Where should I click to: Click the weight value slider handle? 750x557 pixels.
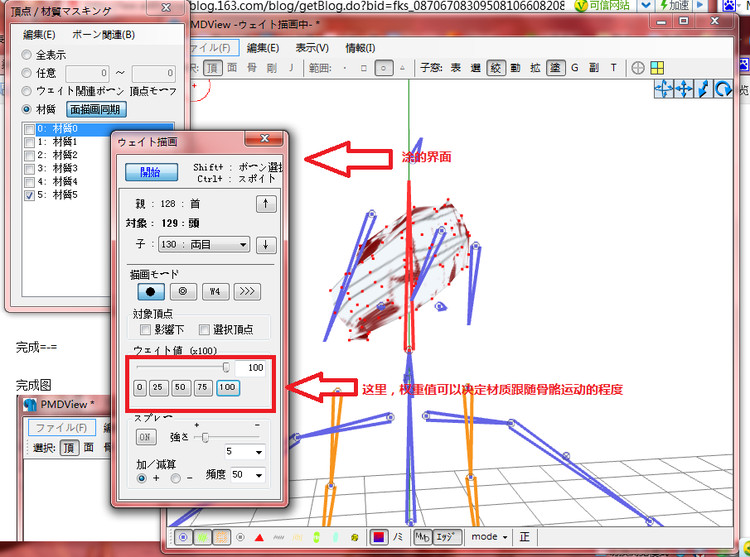(226, 367)
